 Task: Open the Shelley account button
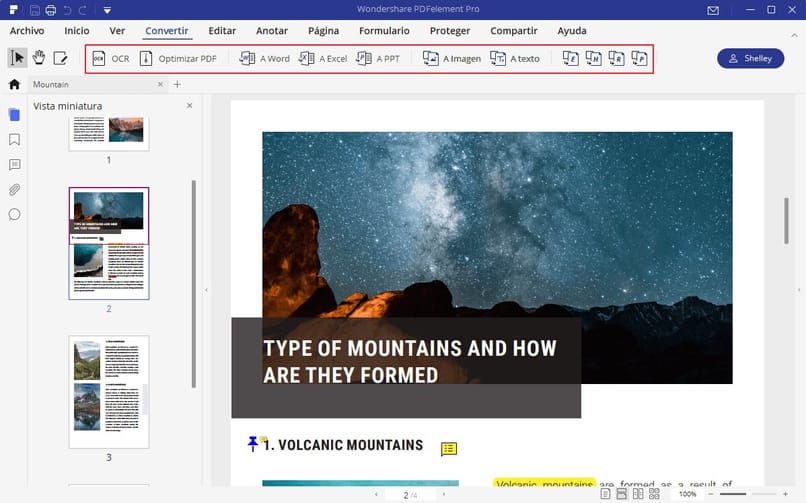tap(750, 59)
